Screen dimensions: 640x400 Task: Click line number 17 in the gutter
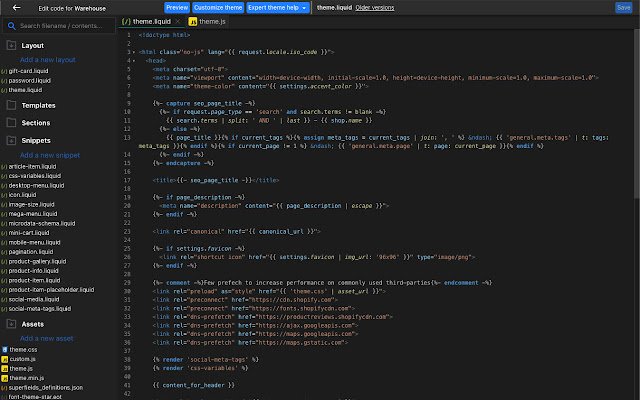(128, 180)
